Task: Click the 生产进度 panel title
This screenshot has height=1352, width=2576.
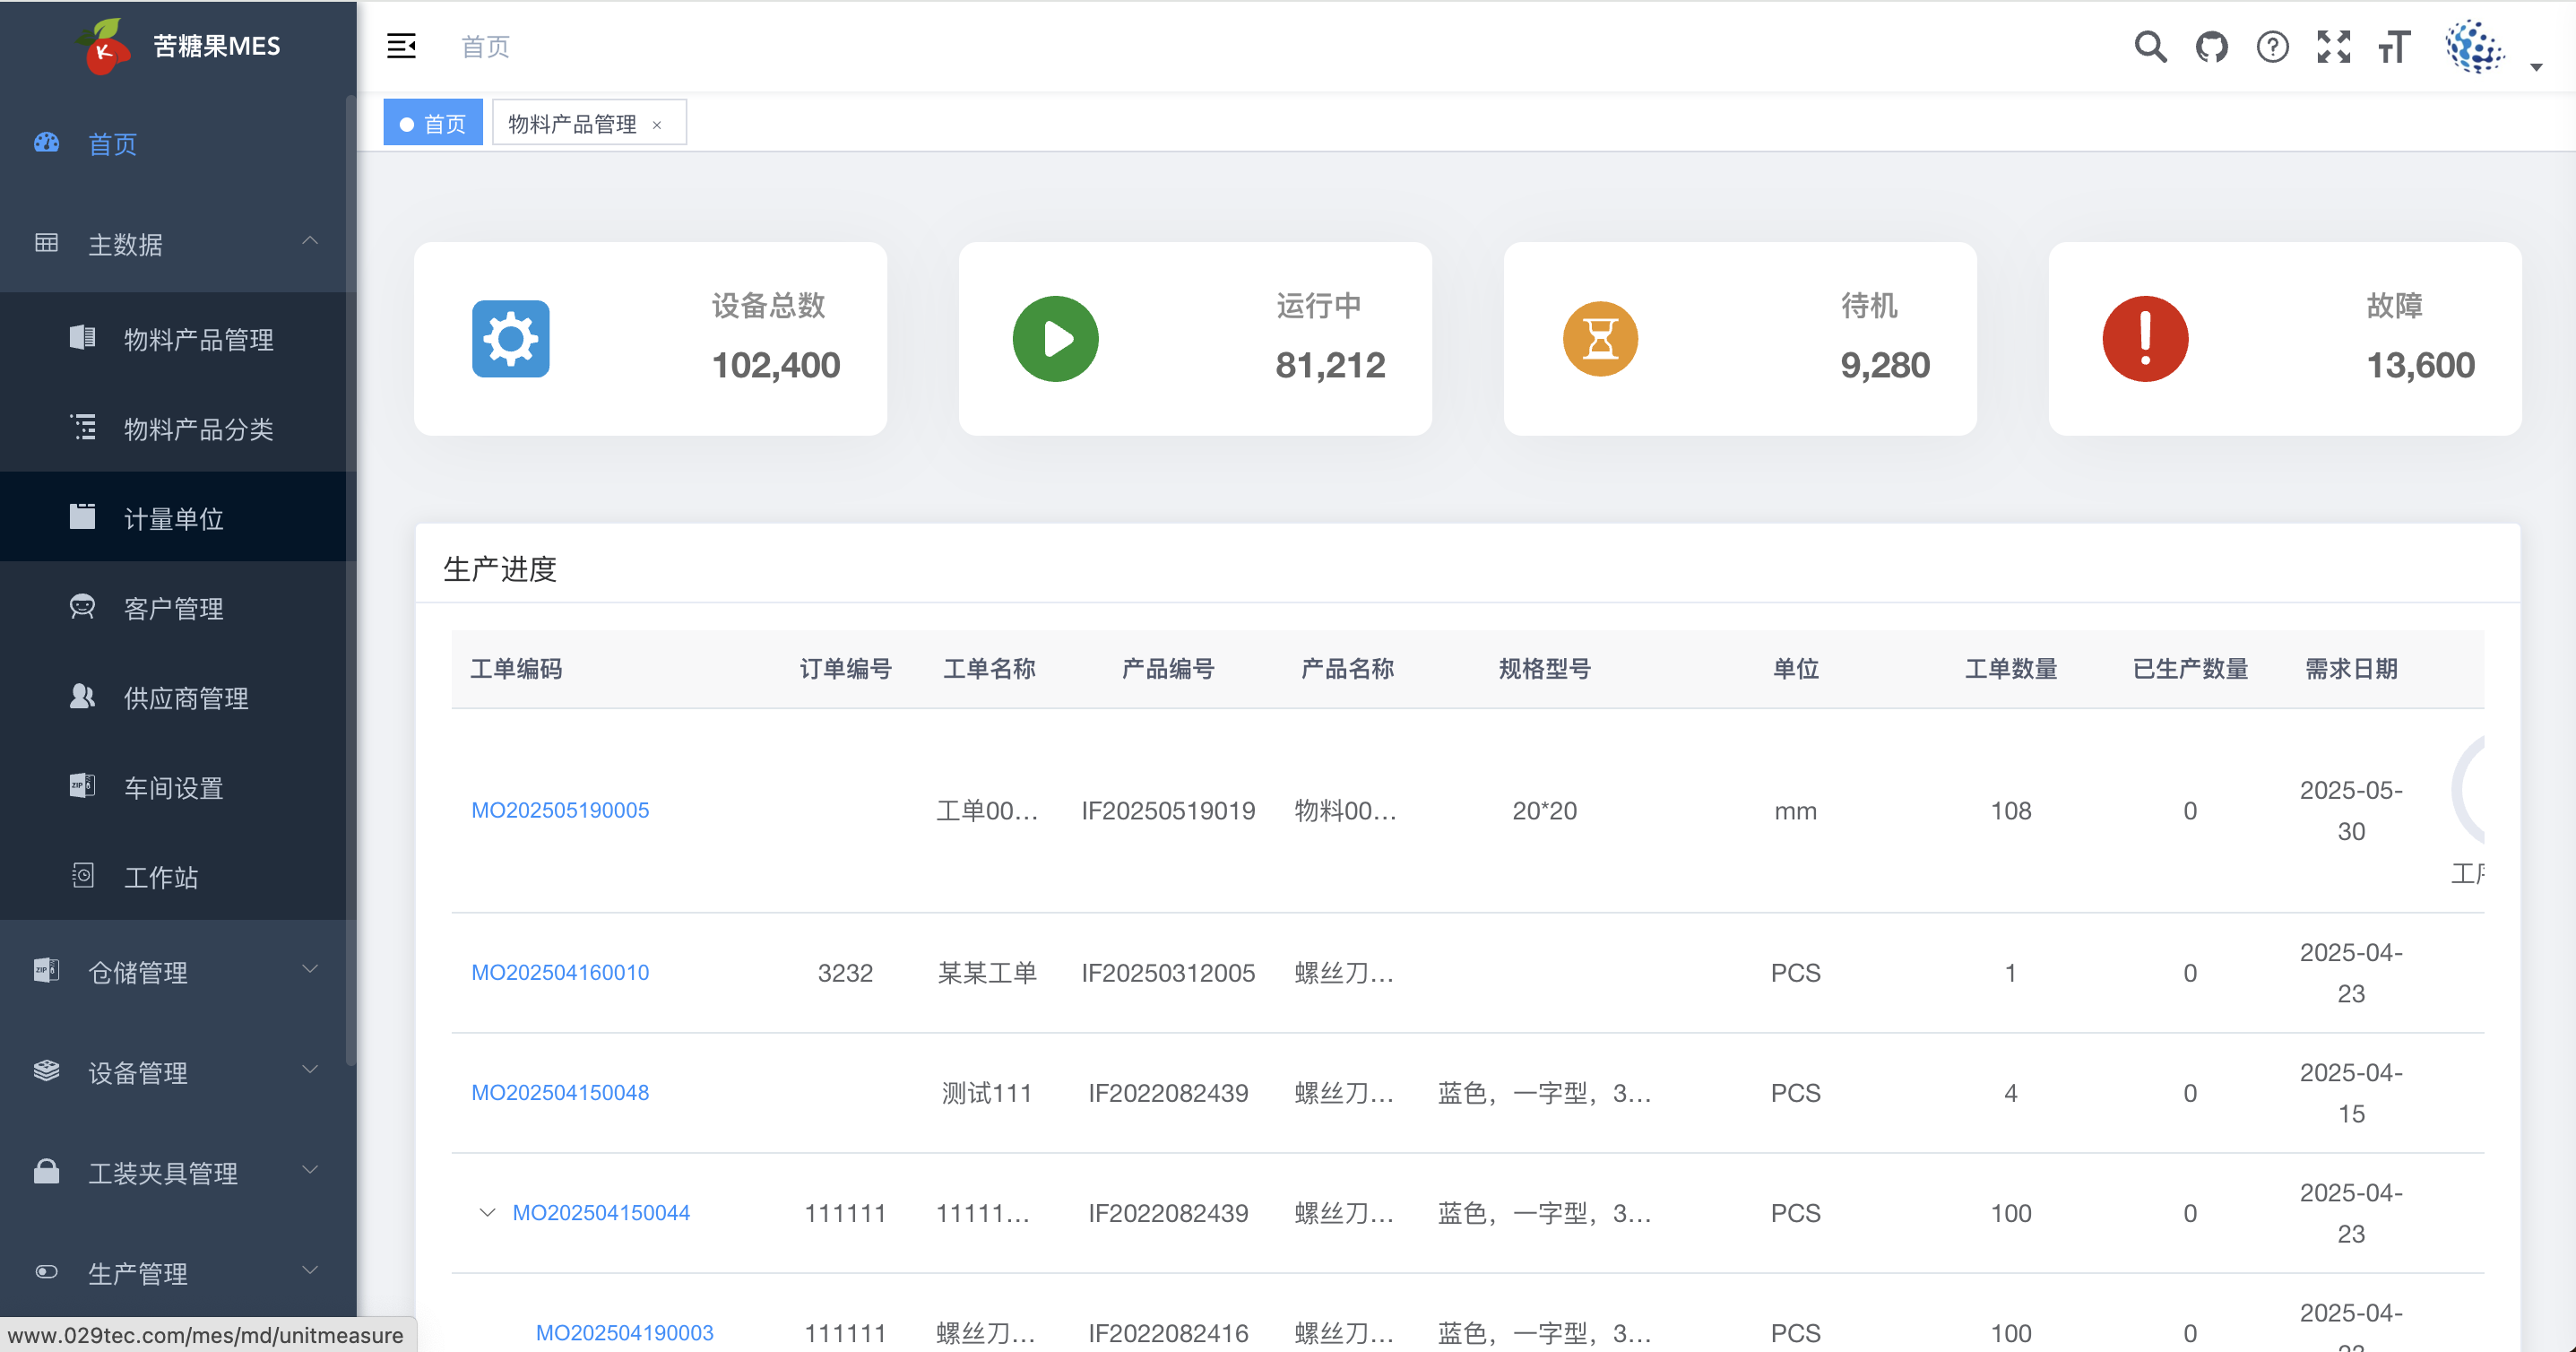Action: coord(499,568)
